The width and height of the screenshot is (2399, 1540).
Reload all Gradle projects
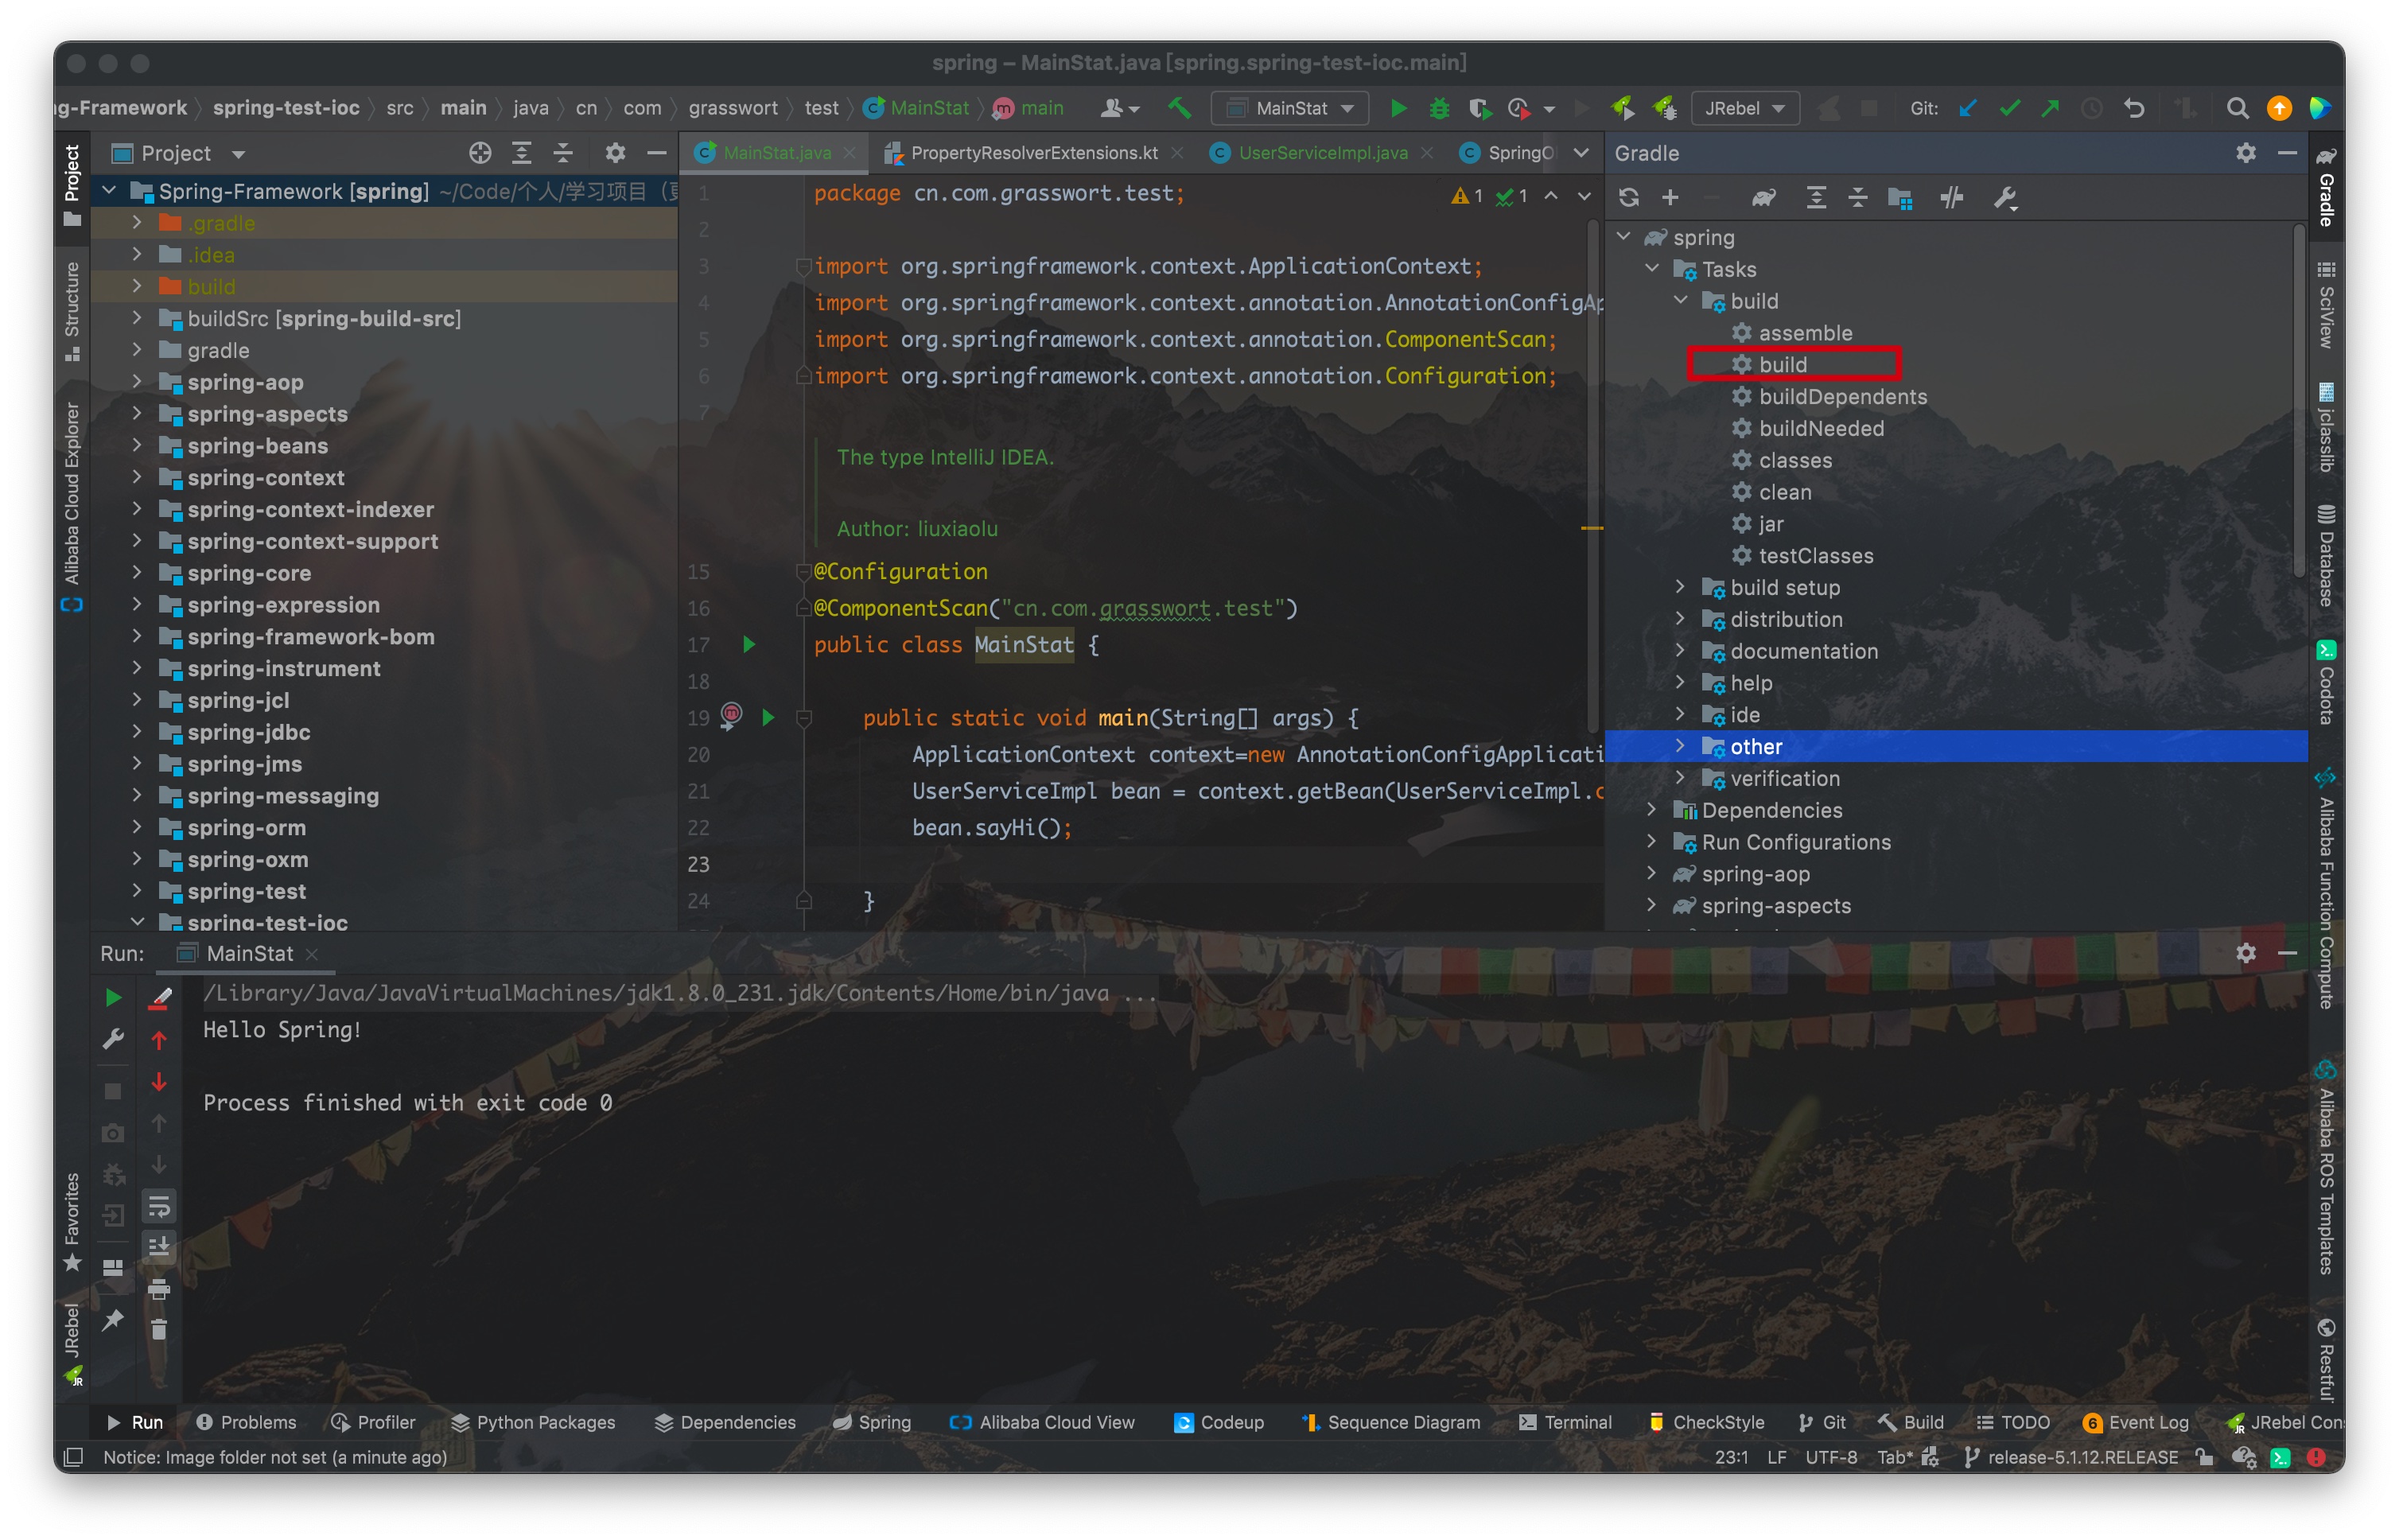tap(1629, 197)
